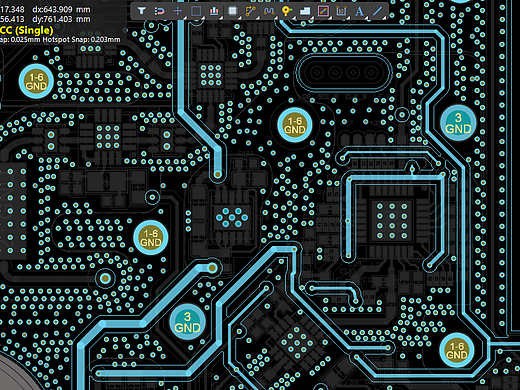The height and width of the screenshot is (390, 520).
Task: Select the place component chip tool
Action: [x=232, y=11]
